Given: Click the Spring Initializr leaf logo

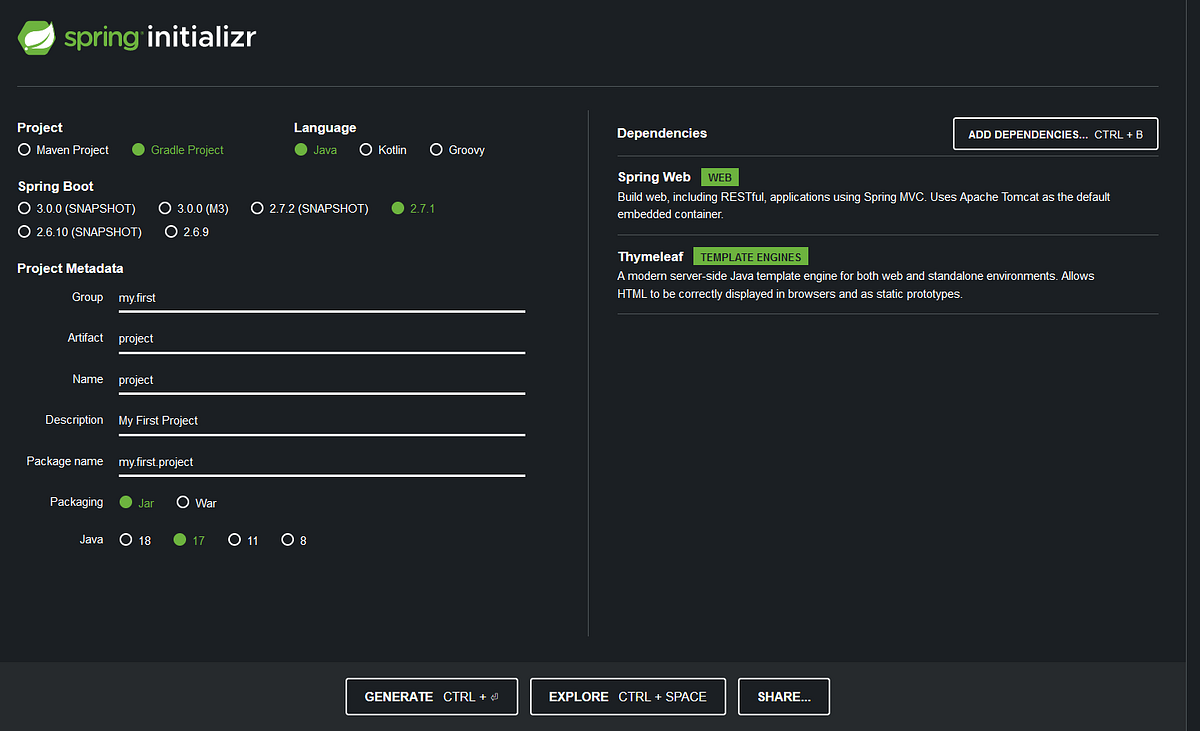Looking at the screenshot, I should [36, 37].
